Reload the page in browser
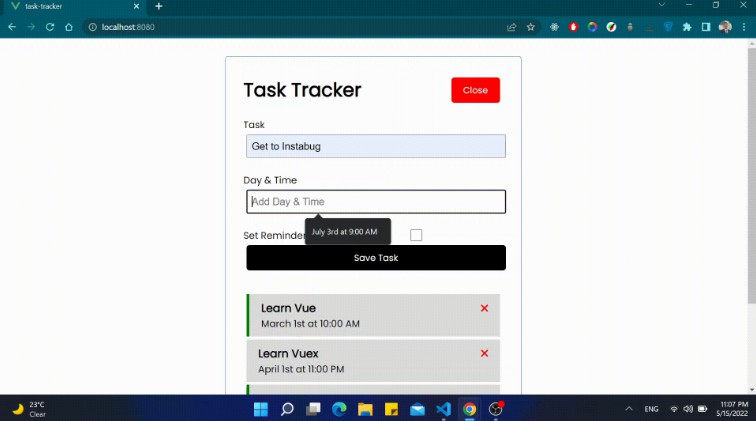The image size is (756, 421). [50, 27]
